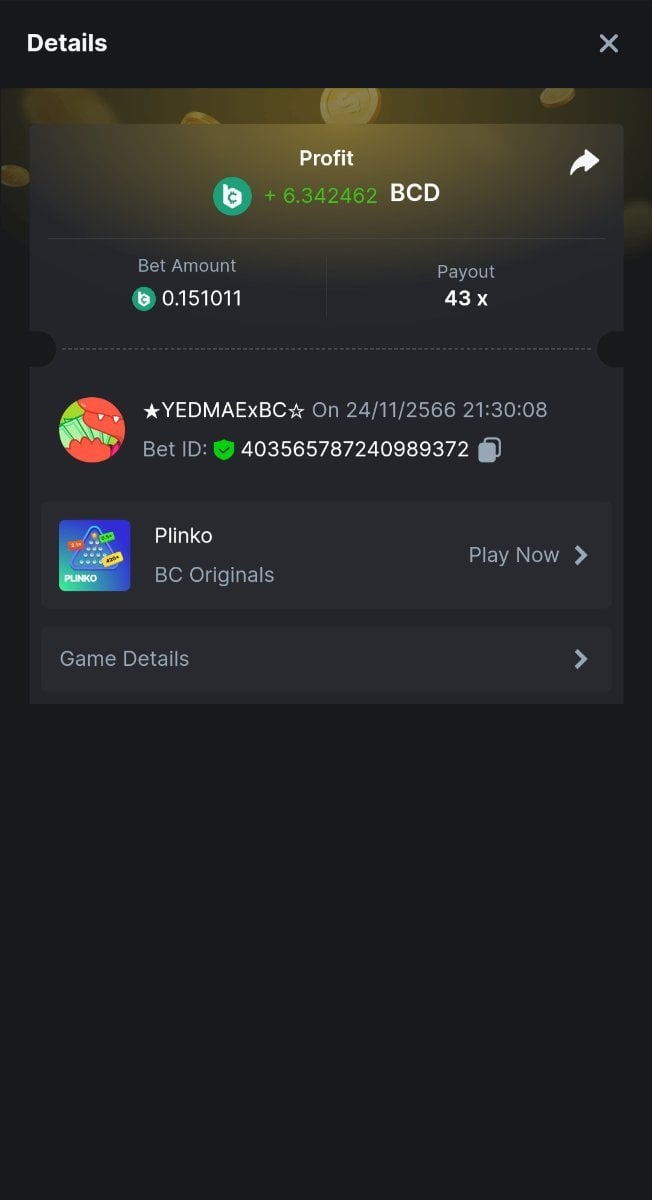
Task: Click the green BCD coin beside Profit
Action: click(232, 195)
